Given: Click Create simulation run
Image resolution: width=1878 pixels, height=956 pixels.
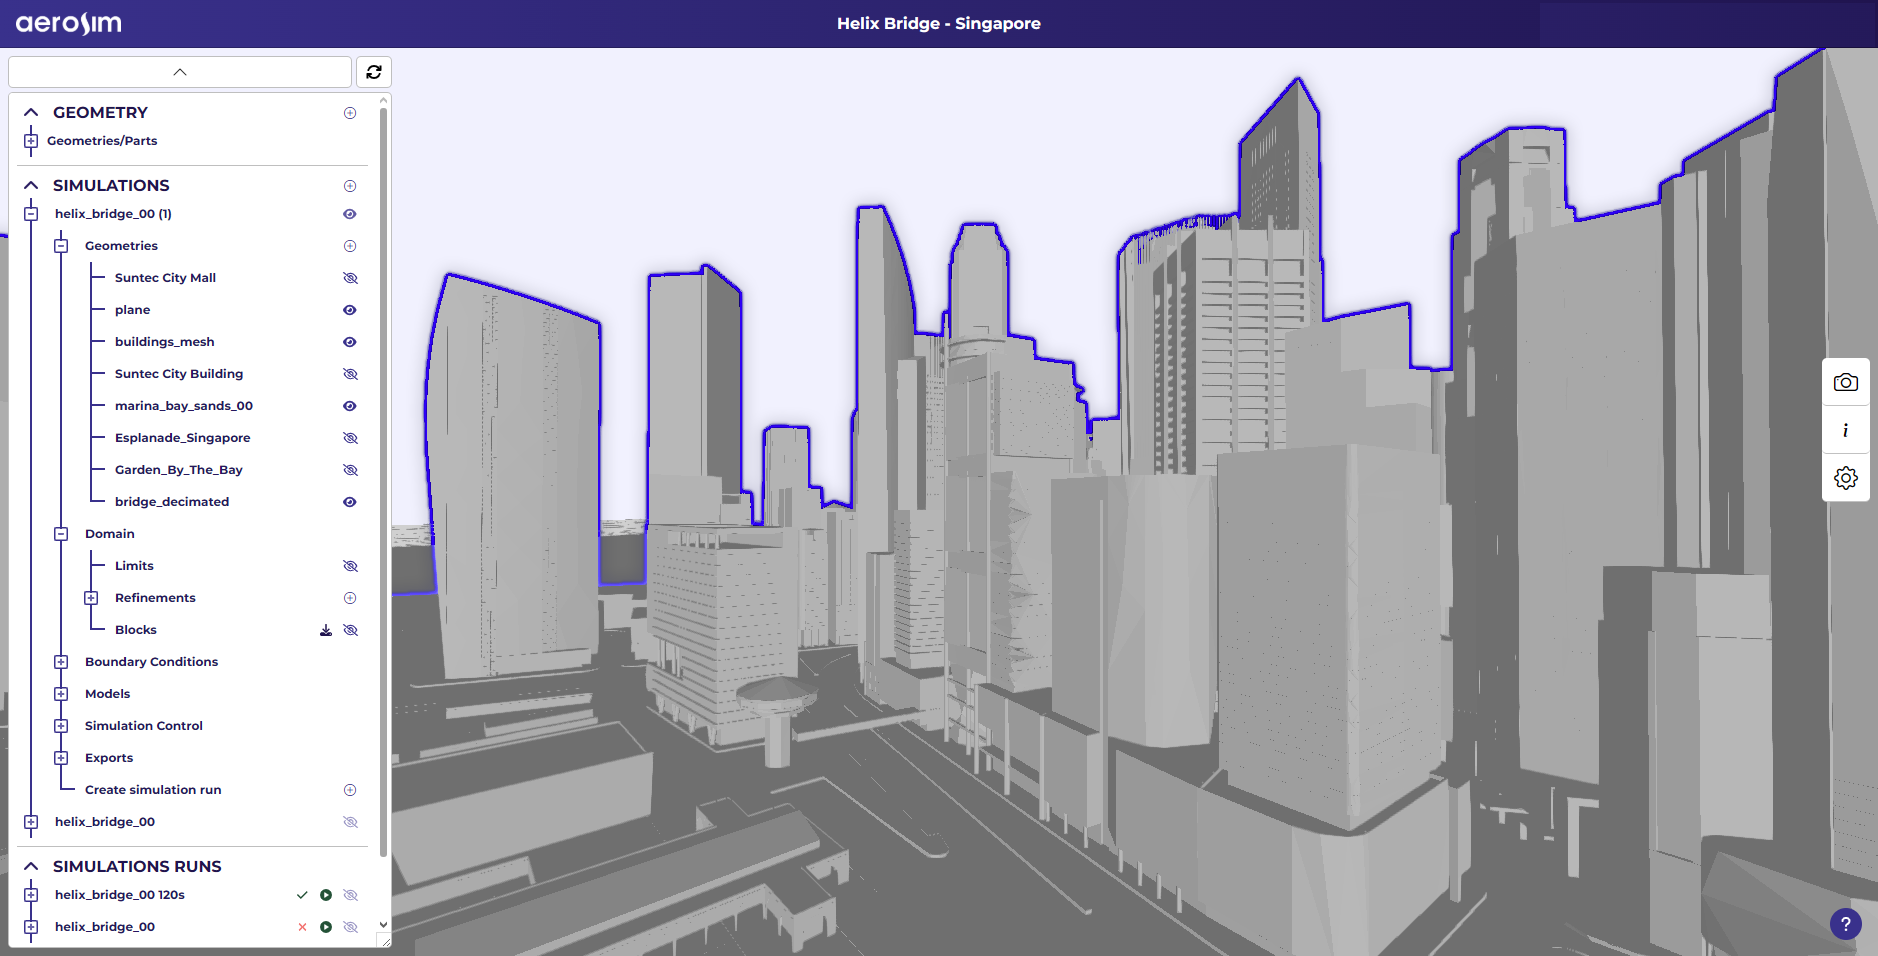Looking at the screenshot, I should click(x=153, y=790).
